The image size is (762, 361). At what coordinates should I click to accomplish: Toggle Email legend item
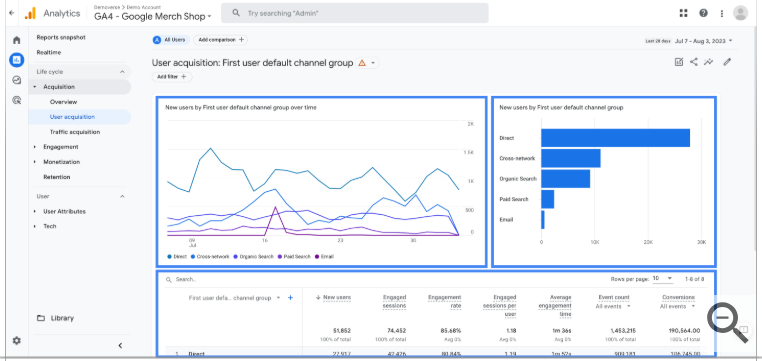point(324,257)
